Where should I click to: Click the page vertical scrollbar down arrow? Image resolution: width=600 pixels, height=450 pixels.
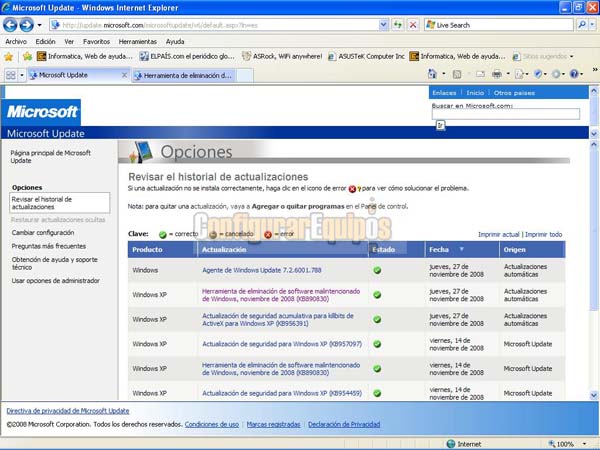(x=594, y=395)
